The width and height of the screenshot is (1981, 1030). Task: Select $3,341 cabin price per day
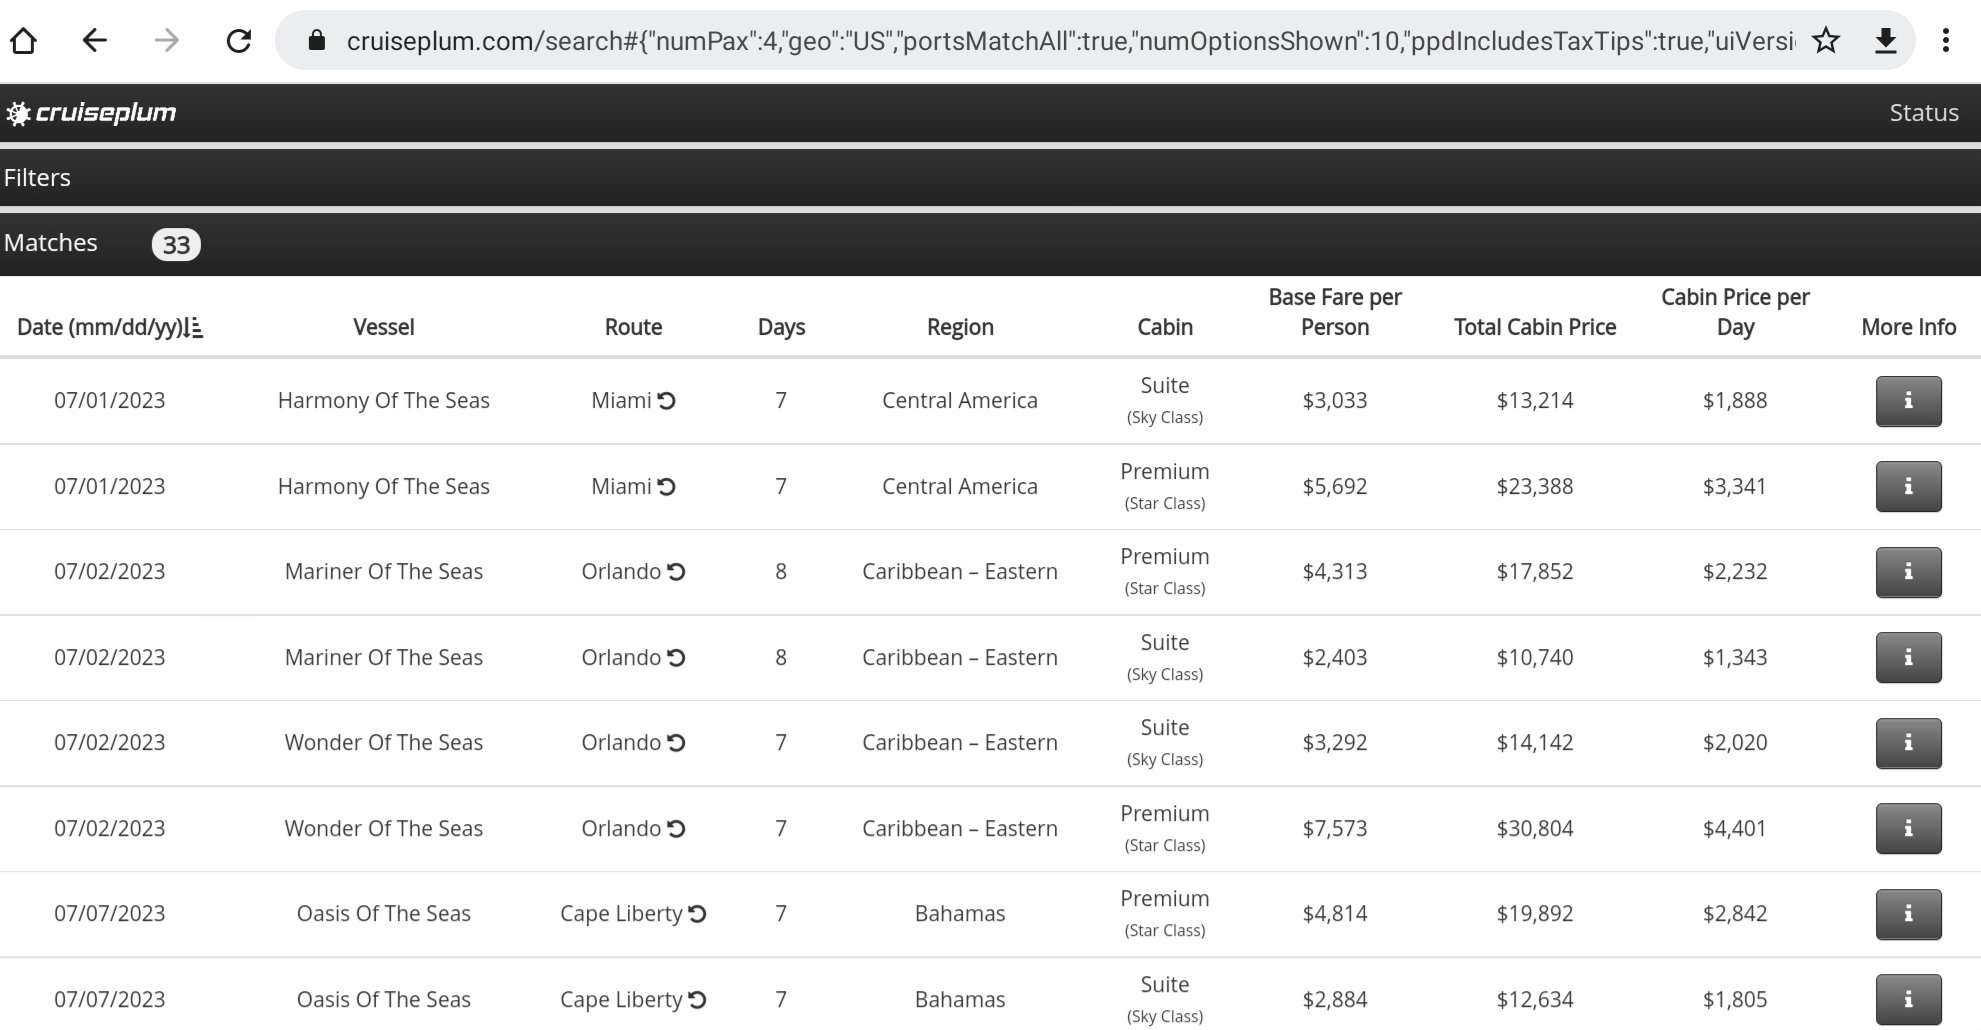[x=1735, y=487]
